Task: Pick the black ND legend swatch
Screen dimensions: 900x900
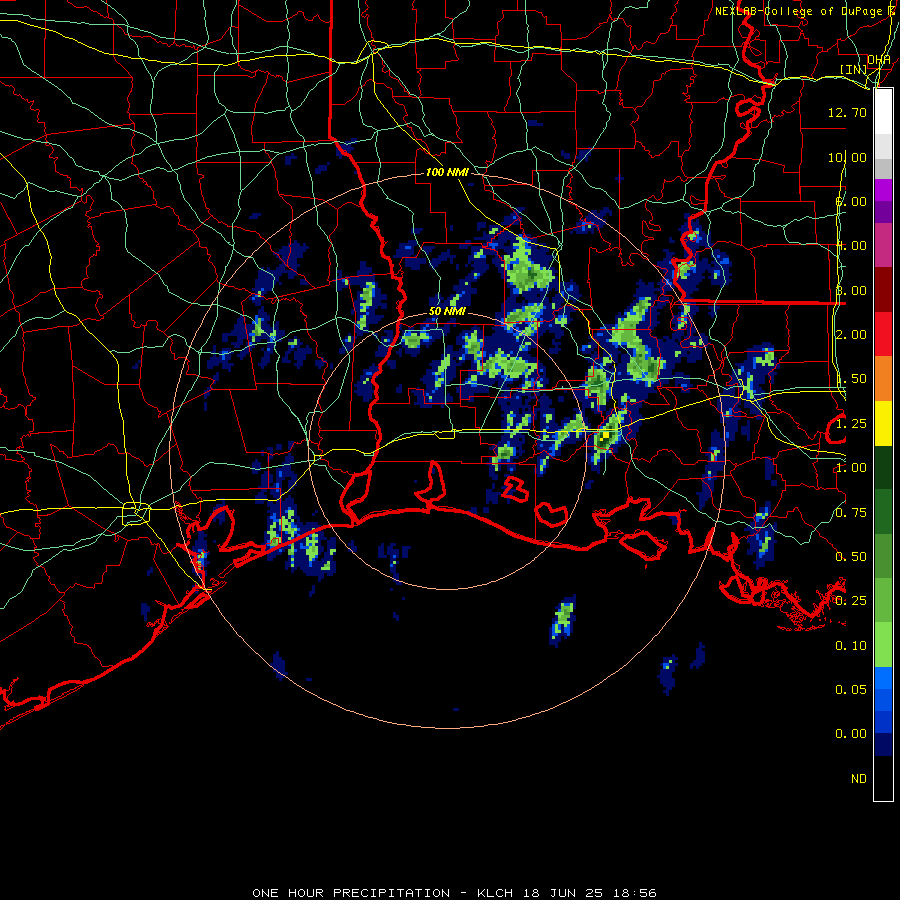Action: pos(883,778)
